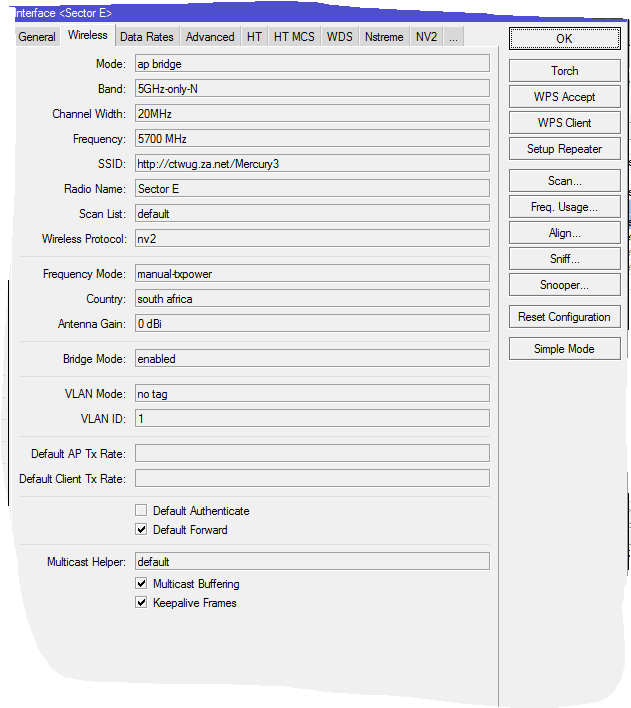
Task: Open the Torch tool
Action: point(564,71)
